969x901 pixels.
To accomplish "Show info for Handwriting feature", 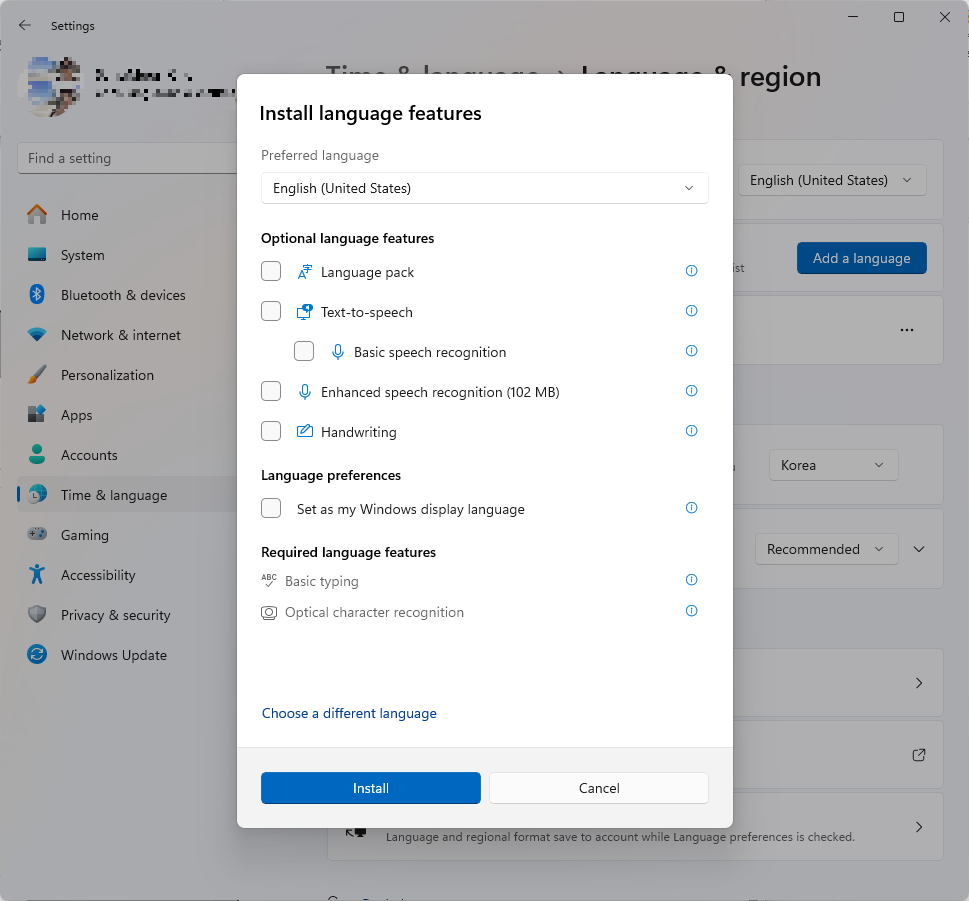I will (692, 431).
